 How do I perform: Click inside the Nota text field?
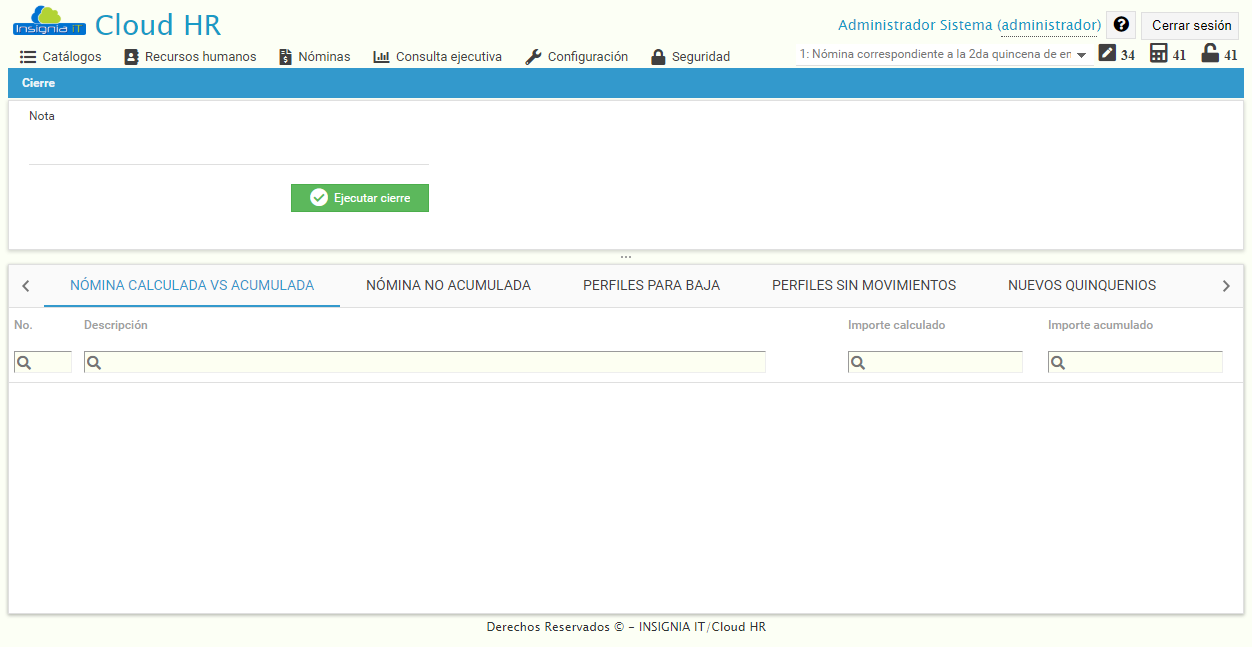[228, 145]
